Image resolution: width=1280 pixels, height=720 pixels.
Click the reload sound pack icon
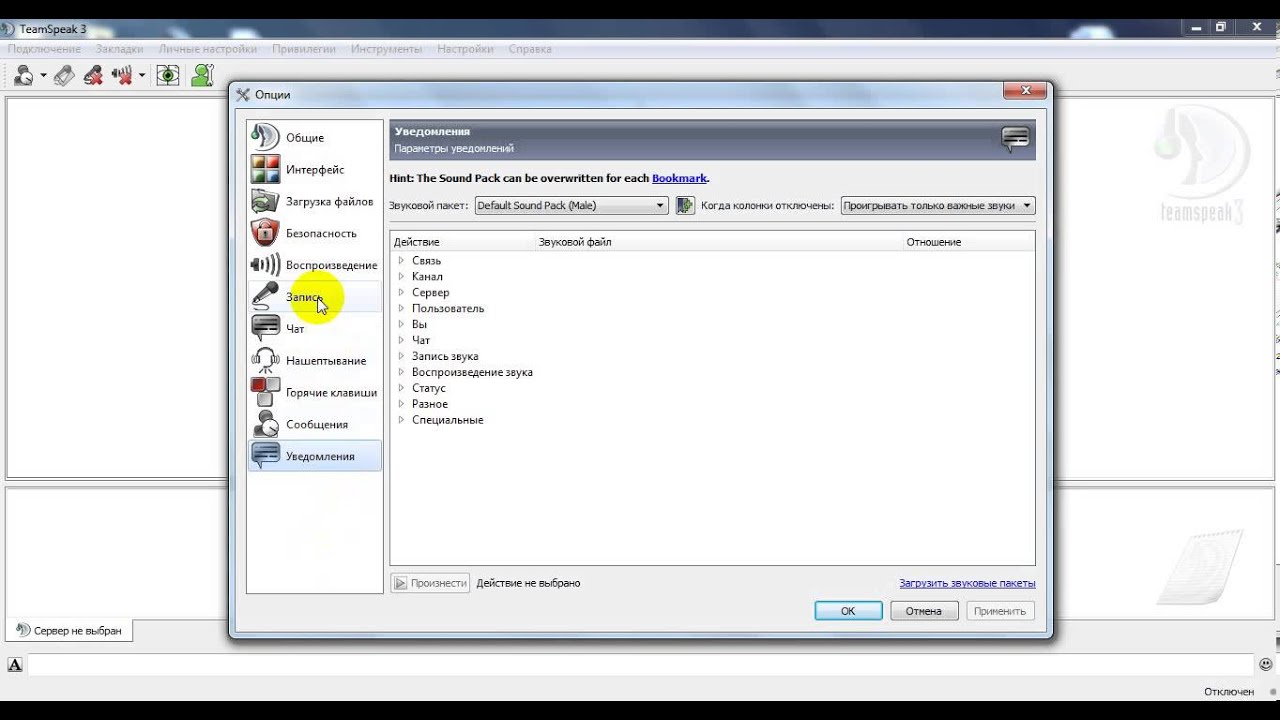685,205
